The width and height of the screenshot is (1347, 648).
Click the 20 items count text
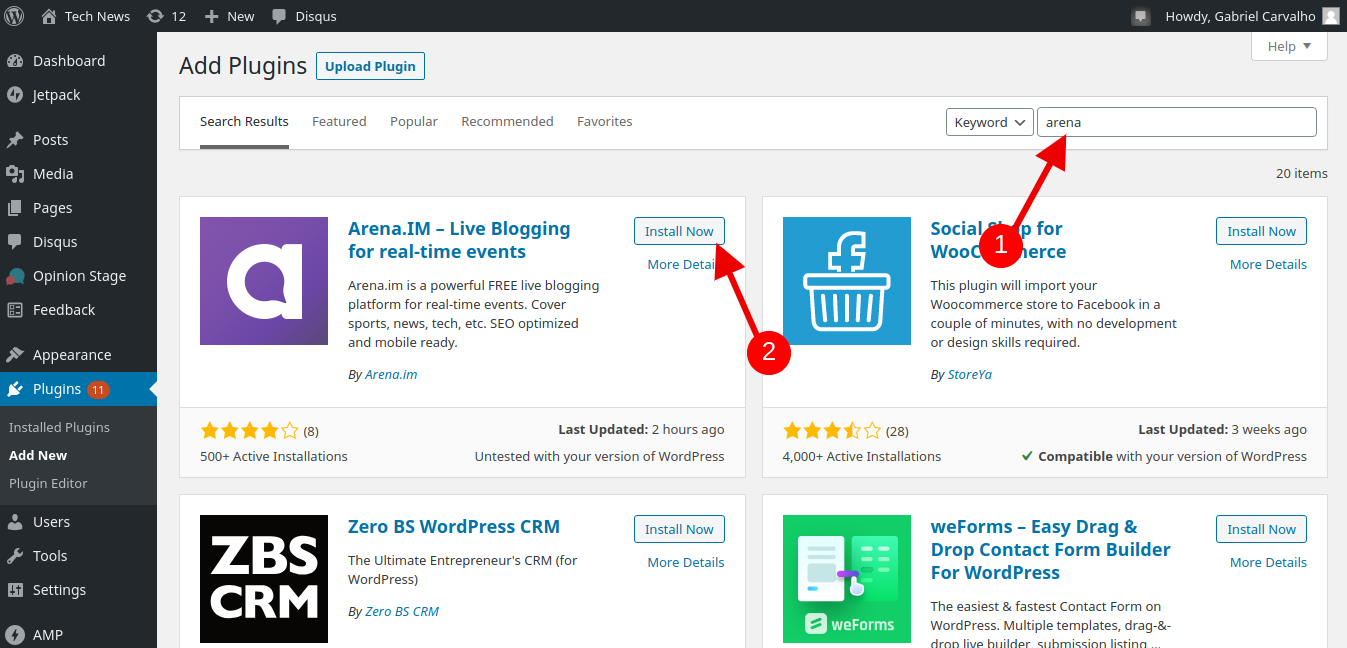pos(1302,174)
